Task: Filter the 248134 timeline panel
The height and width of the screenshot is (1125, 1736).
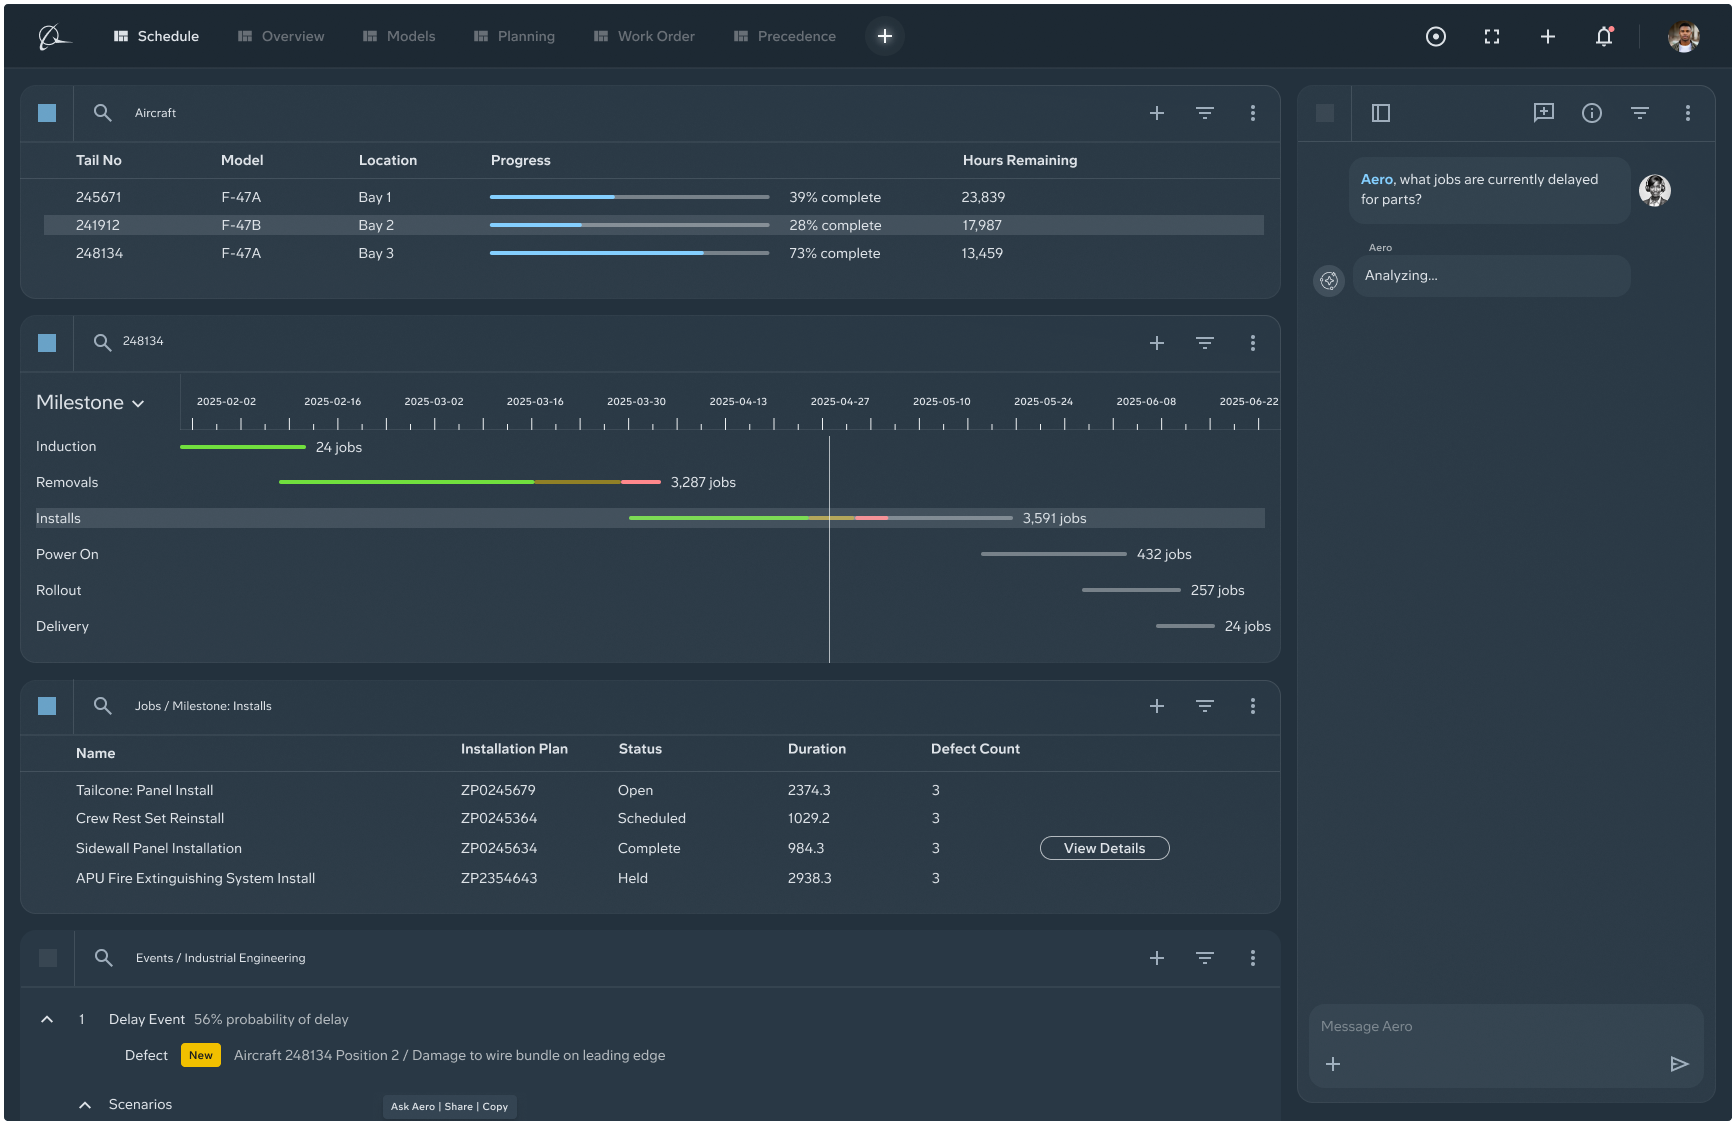Action: coord(1205,343)
